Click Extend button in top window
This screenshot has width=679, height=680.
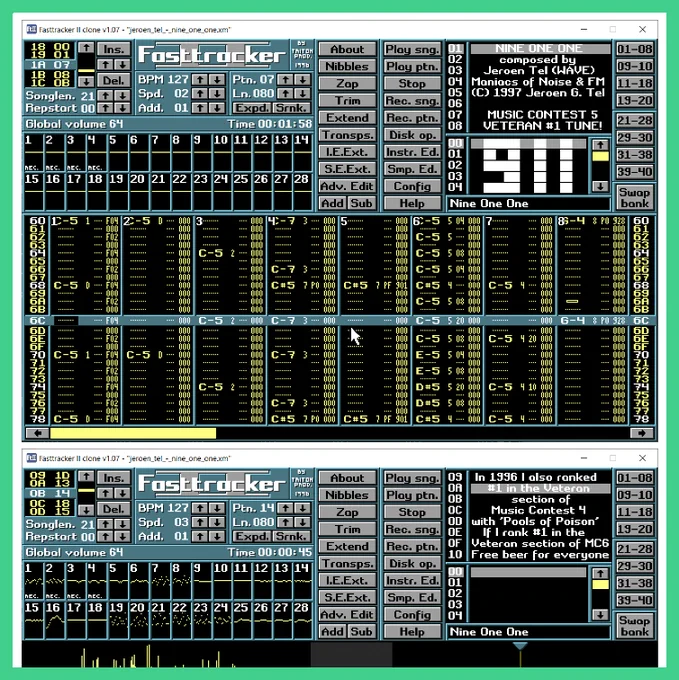[x=347, y=118]
